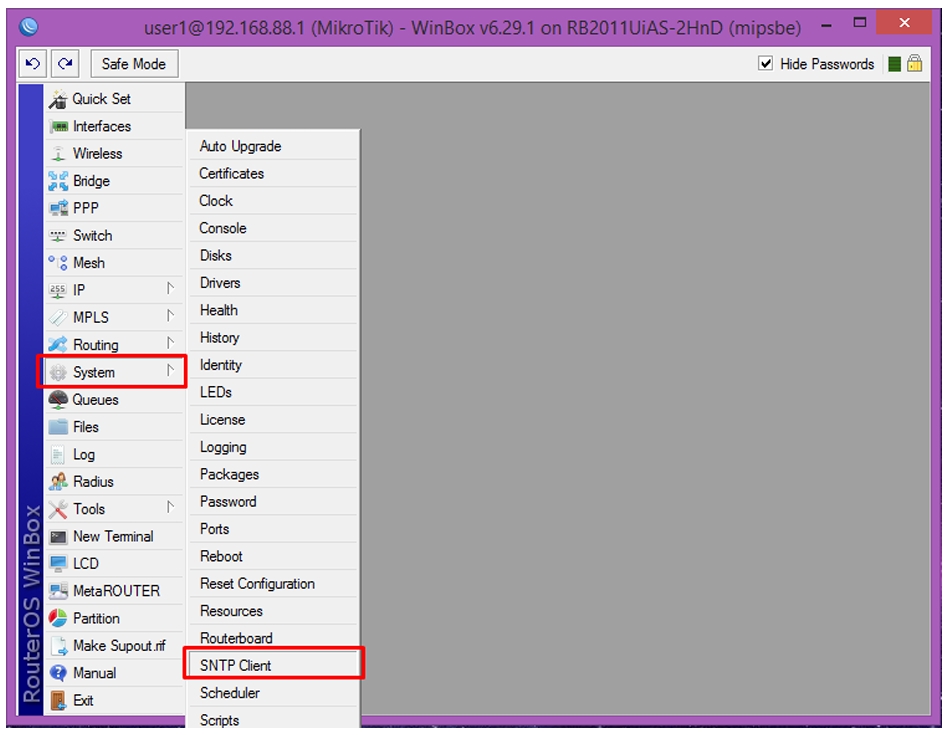Click the Log icon
Viewport: 947px width, 735px height.
pos(57,455)
